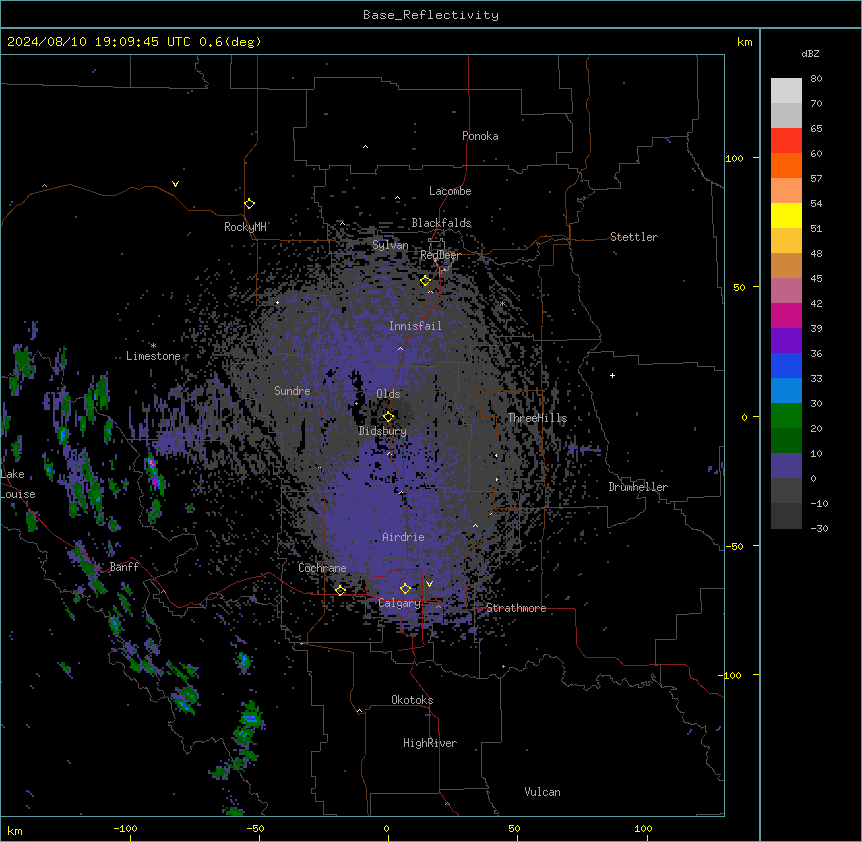Select the Lacombe city label
The width and height of the screenshot is (862, 842).
[x=450, y=191]
